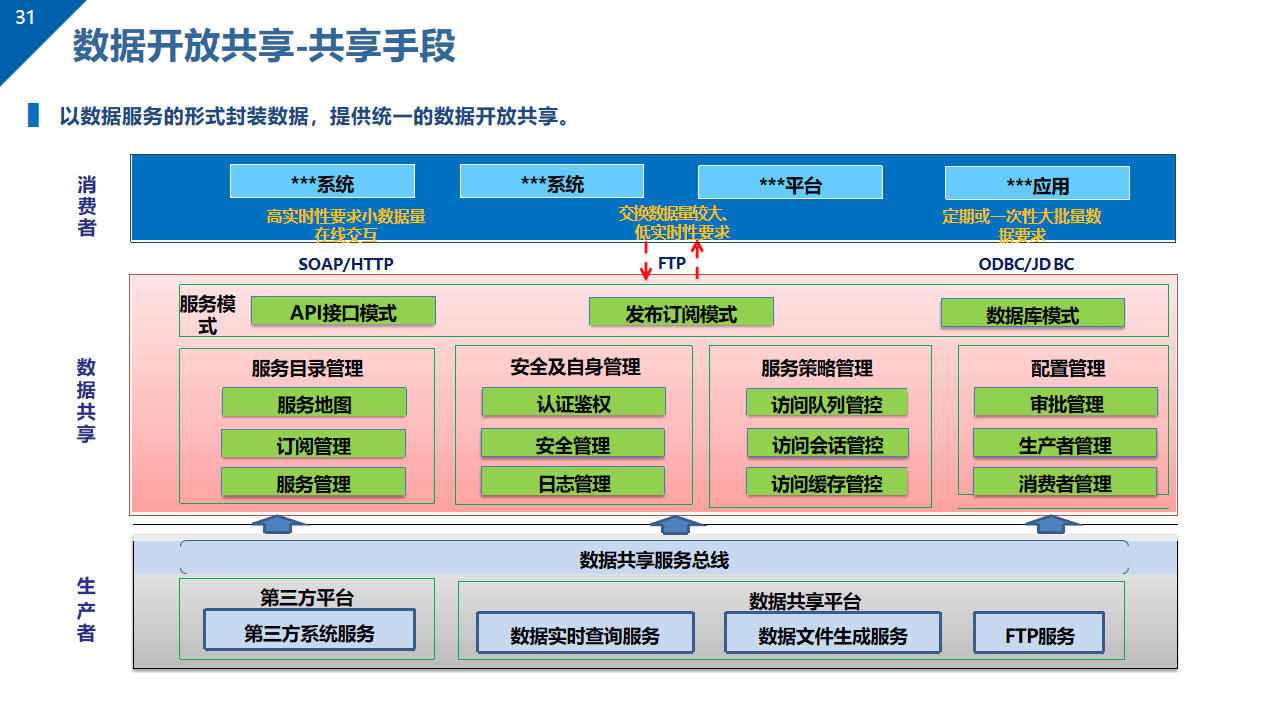
Task: Select the "订阅管理" box
Action: click(313, 444)
